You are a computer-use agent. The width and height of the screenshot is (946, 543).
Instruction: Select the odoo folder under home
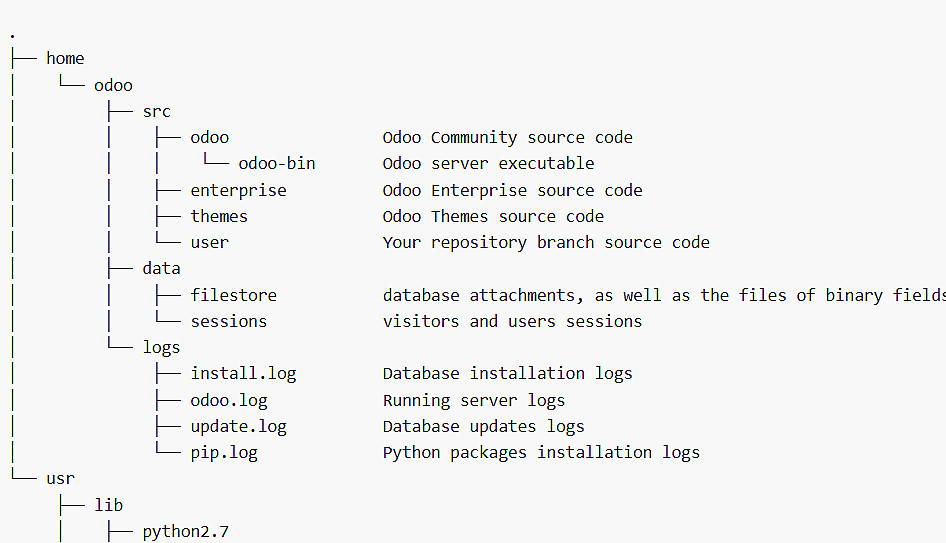point(113,85)
